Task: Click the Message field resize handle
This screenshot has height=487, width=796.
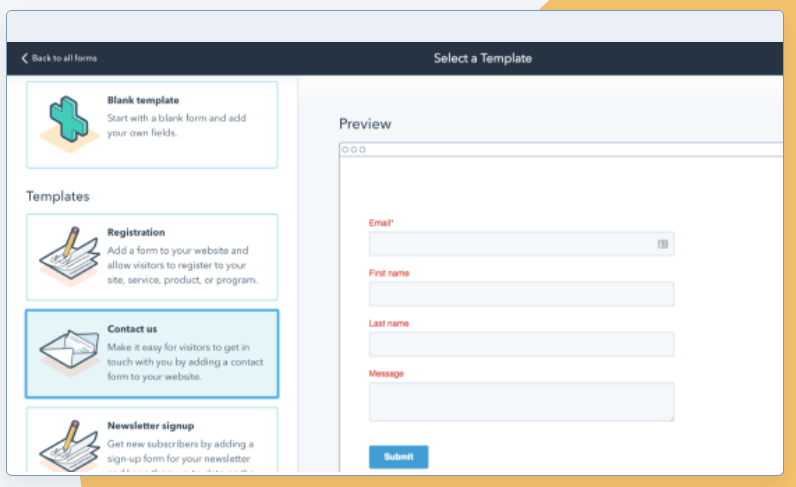Action: pyautogui.click(x=670, y=417)
